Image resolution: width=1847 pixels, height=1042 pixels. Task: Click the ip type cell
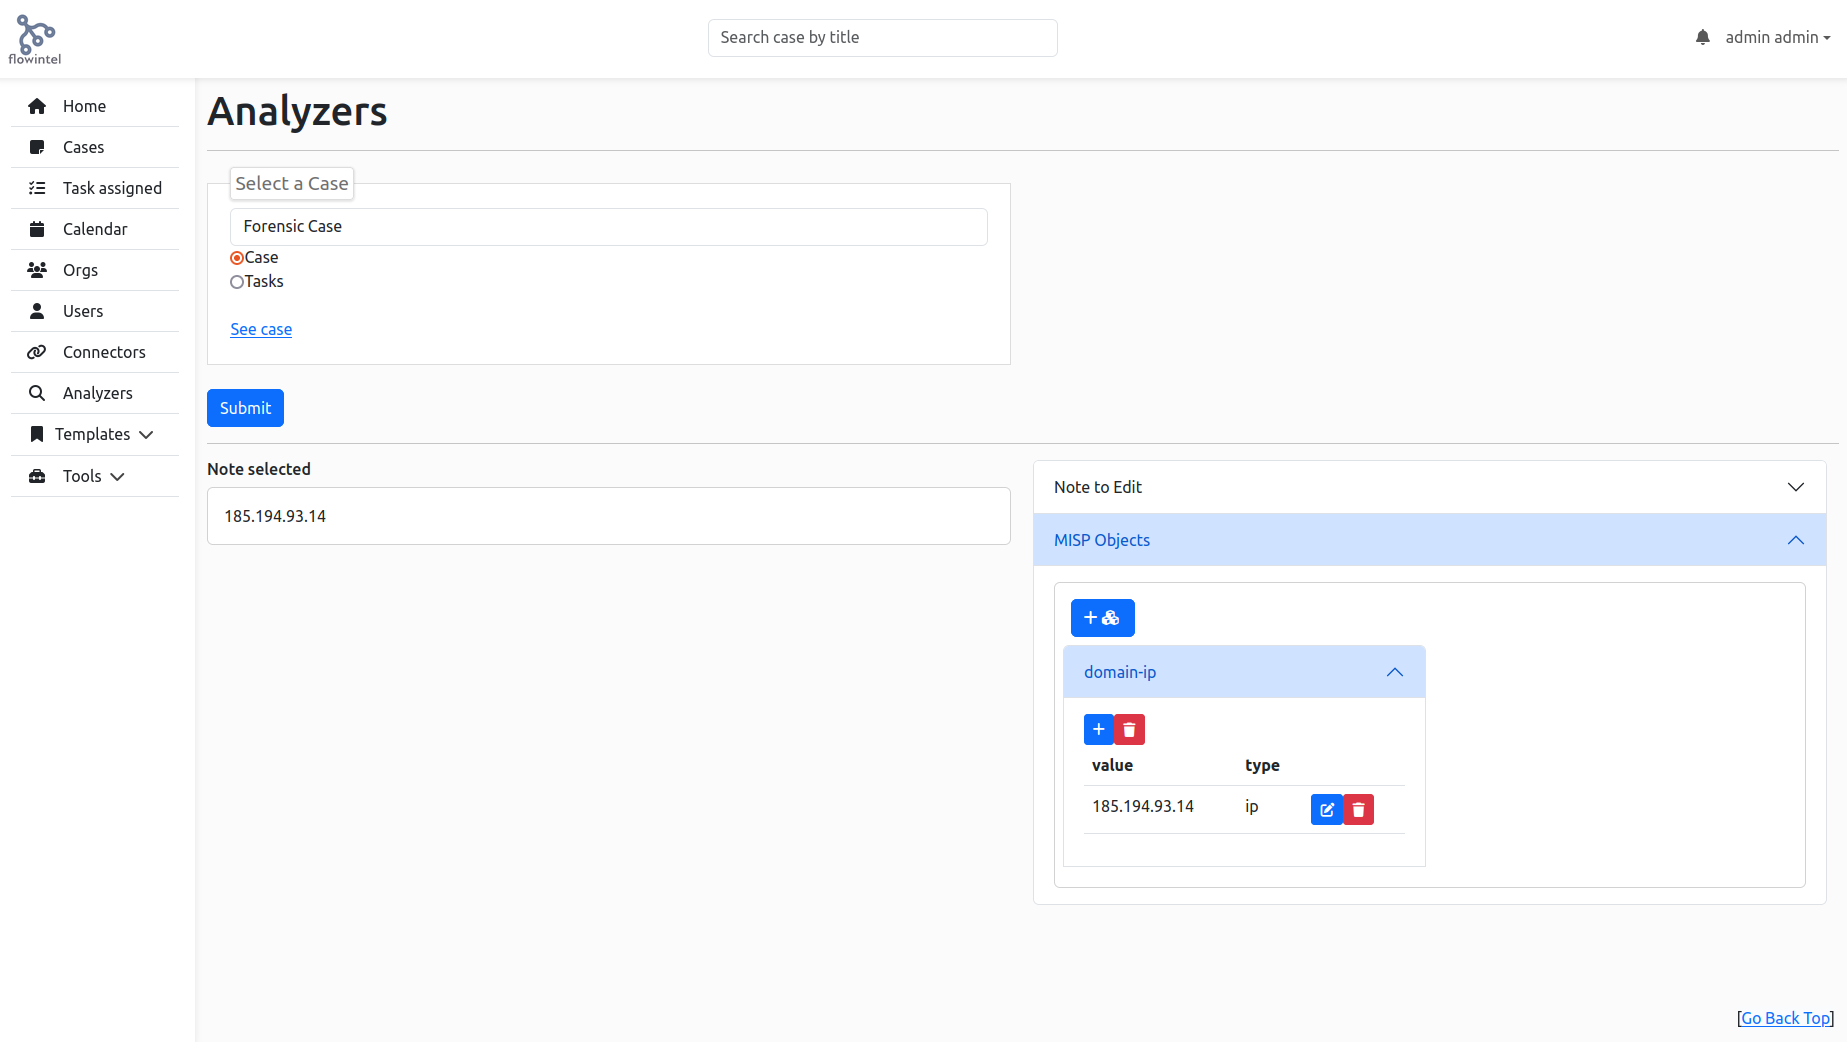coord(1251,806)
